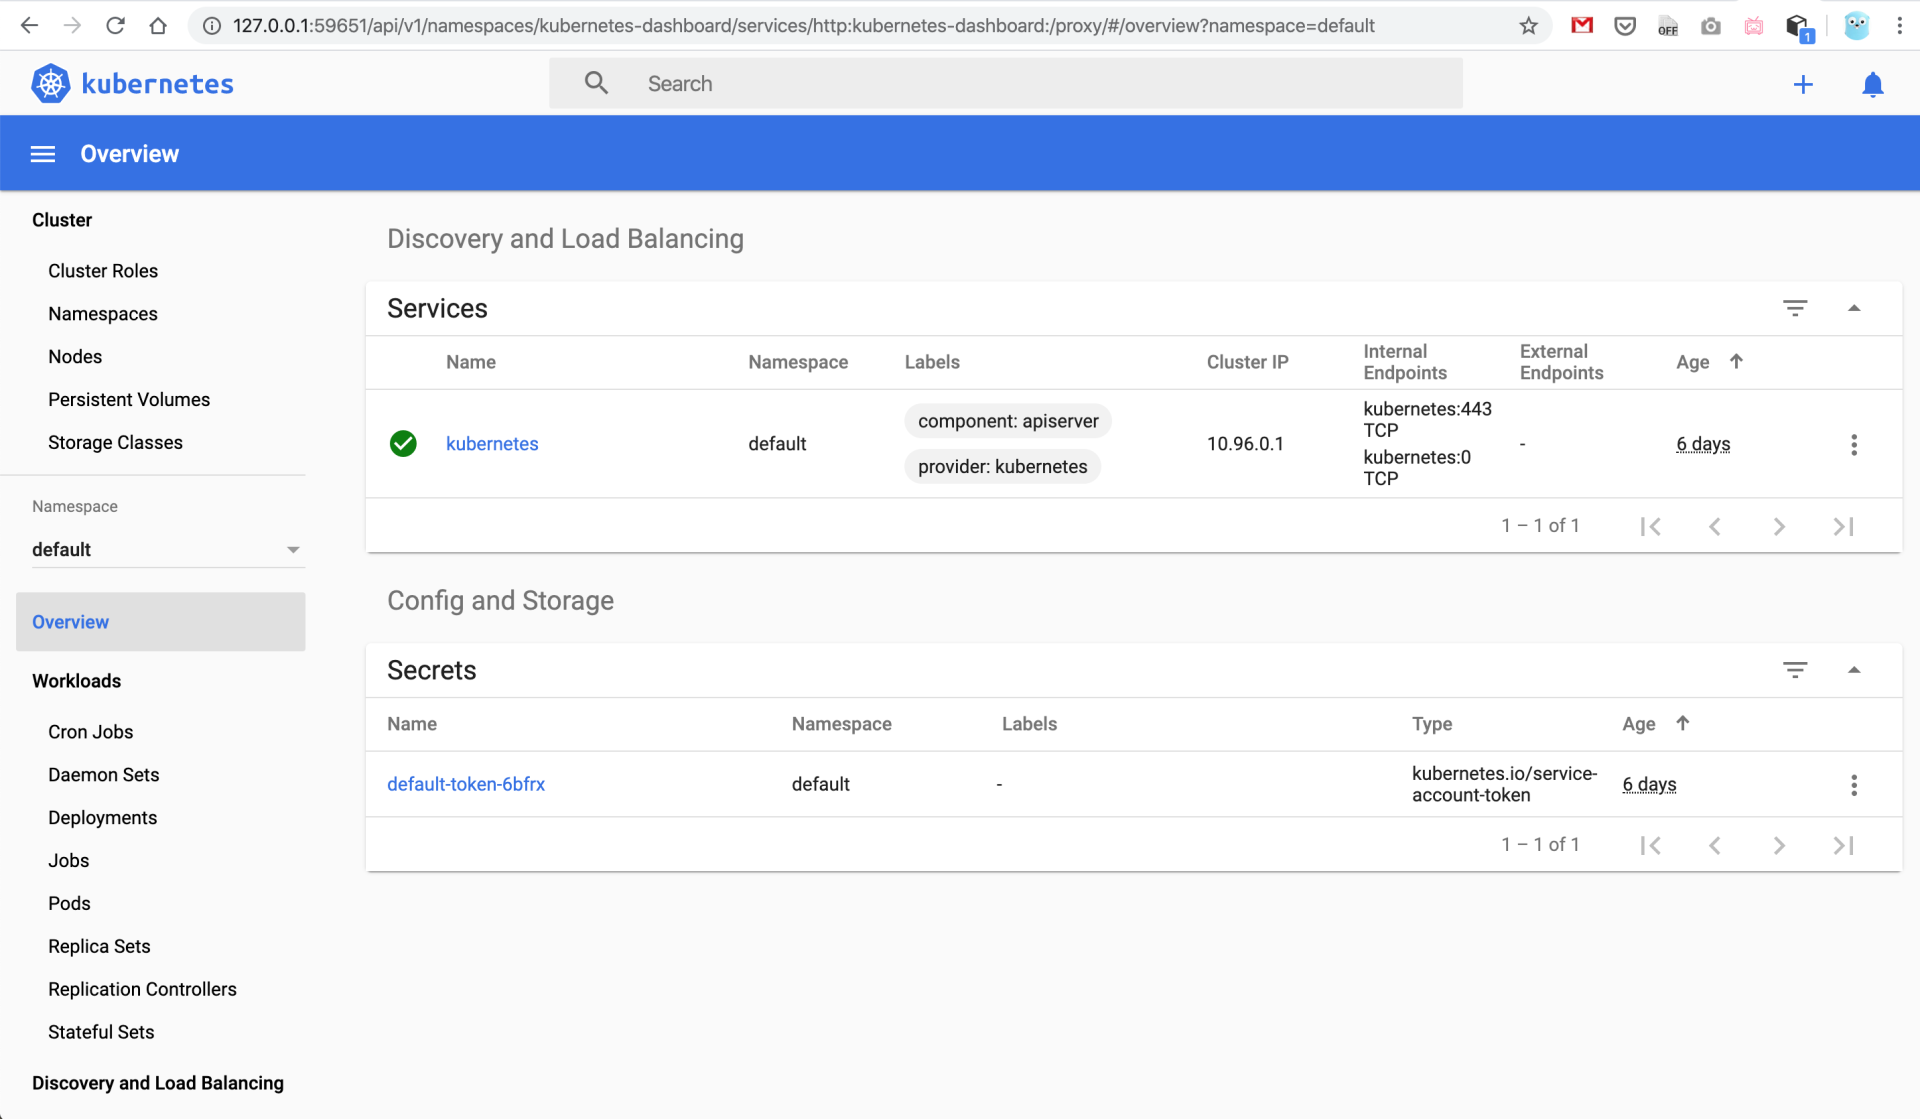Click the Kubernetes logo icon

pos(51,84)
